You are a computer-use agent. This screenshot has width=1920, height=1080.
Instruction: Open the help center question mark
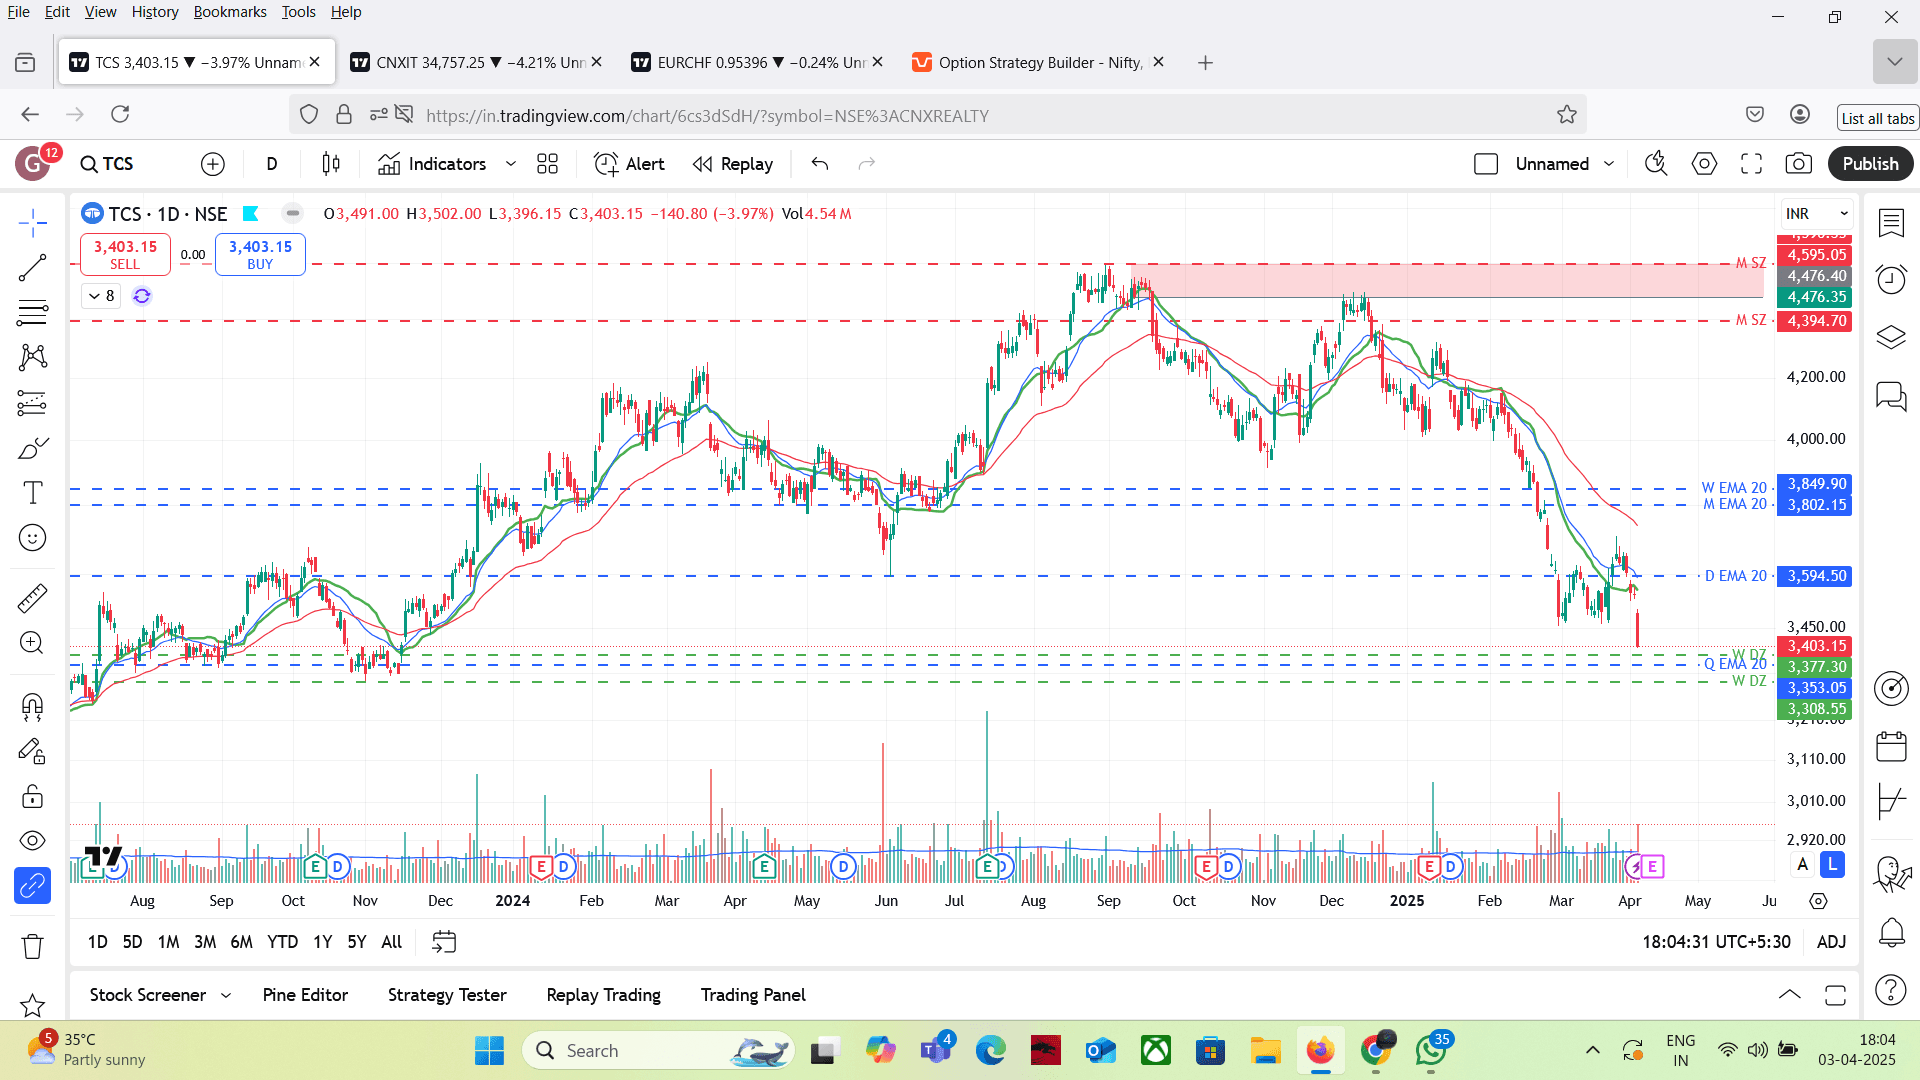1891,990
